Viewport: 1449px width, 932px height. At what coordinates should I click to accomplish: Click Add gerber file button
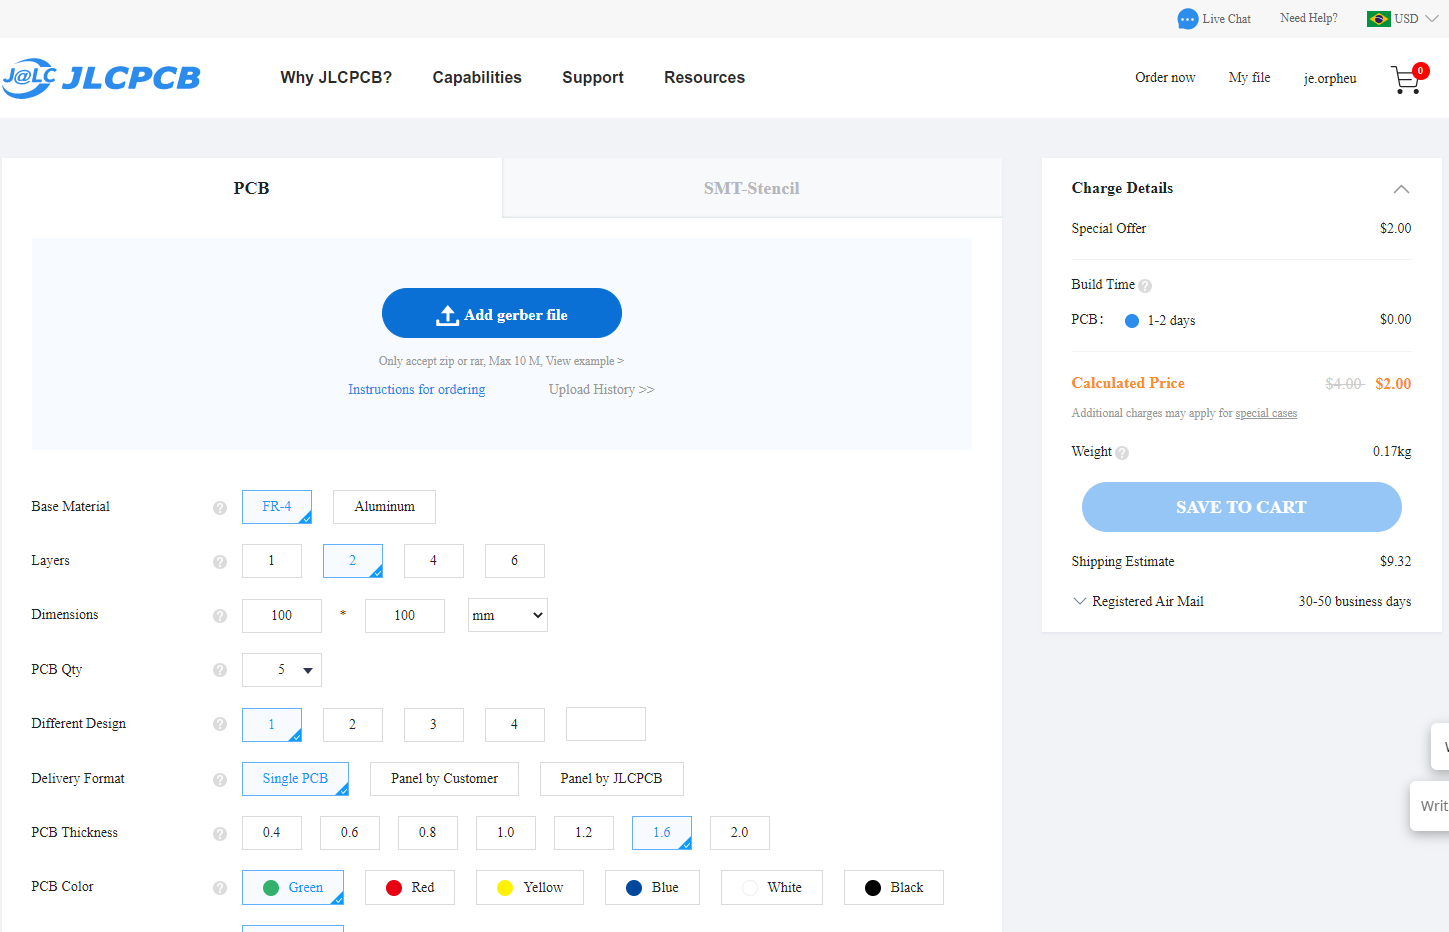(x=502, y=313)
